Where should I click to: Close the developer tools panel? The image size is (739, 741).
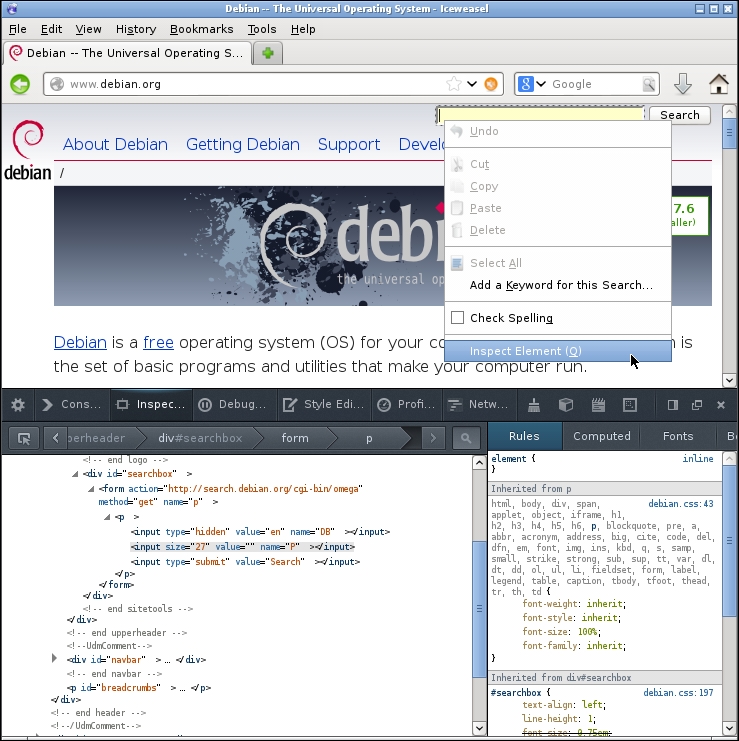(721, 405)
